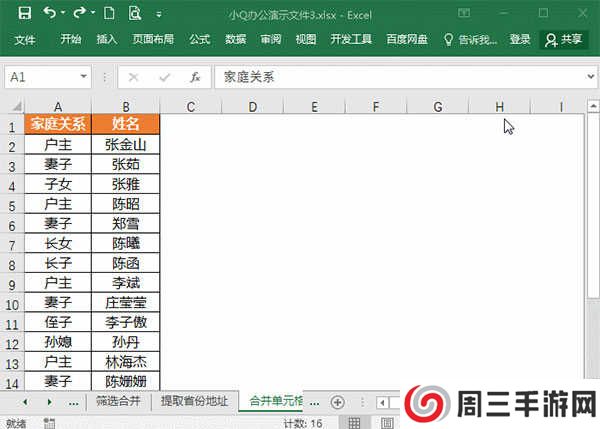Switch to the 公式 ribbon tab
The image size is (600, 429).
[x=199, y=40]
